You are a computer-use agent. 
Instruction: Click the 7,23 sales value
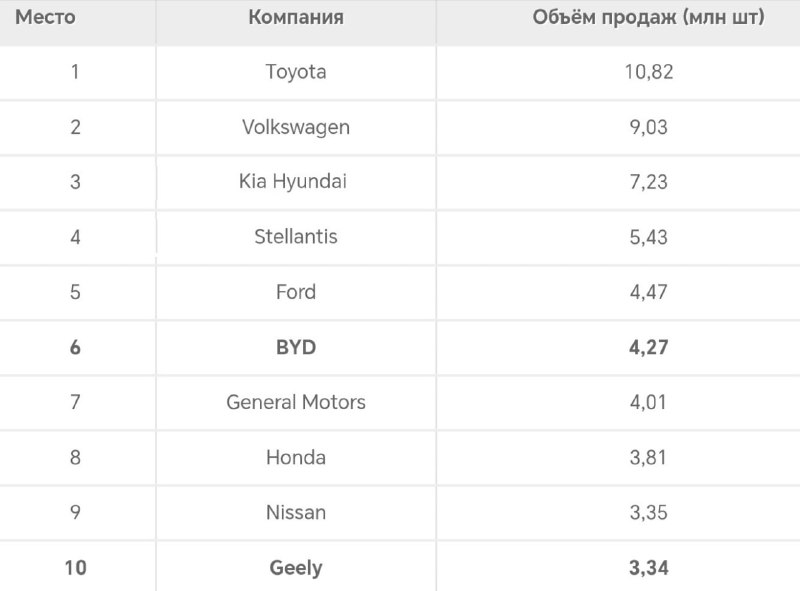[648, 182]
